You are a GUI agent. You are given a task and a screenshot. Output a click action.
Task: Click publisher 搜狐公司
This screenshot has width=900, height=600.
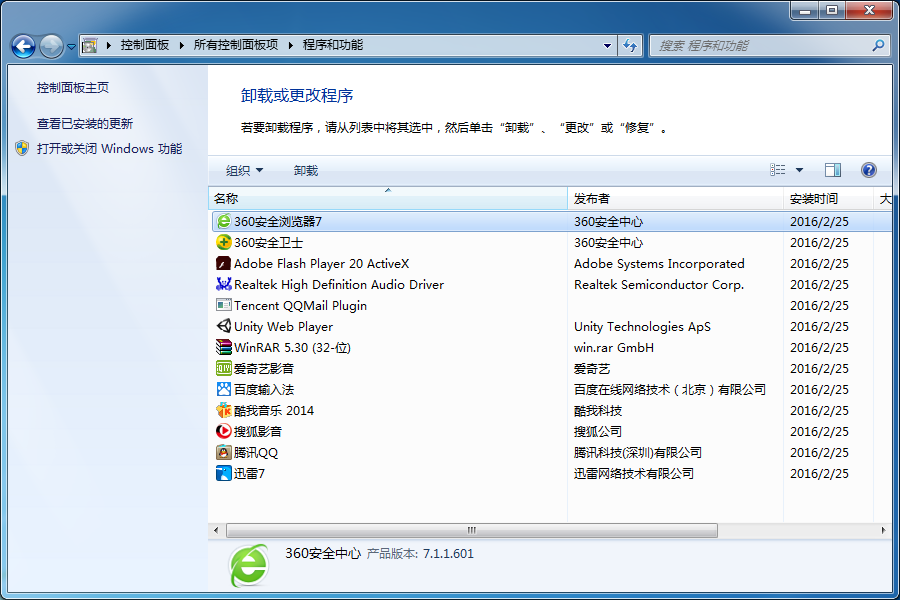tap(598, 431)
